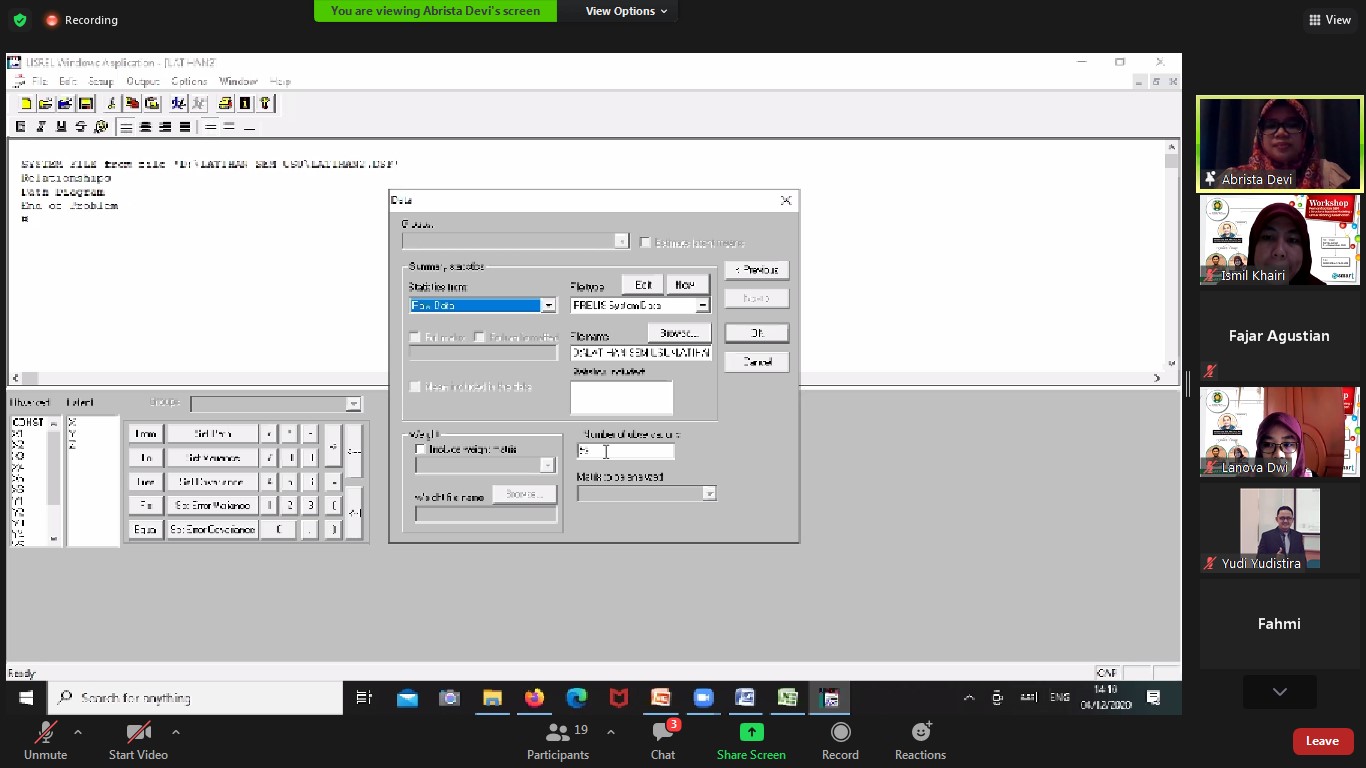Open the Matrix to be analyzed dropdown

(x=709, y=493)
